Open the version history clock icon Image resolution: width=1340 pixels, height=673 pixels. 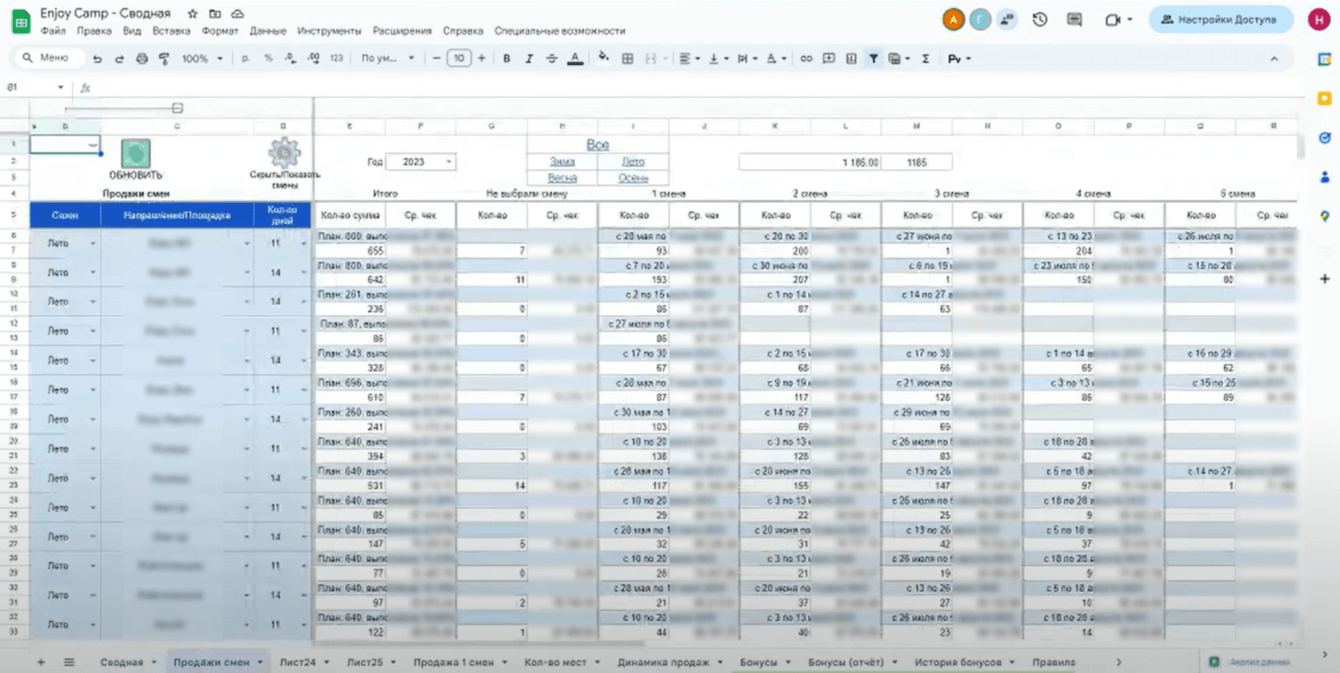pyautogui.click(x=1040, y=19)
